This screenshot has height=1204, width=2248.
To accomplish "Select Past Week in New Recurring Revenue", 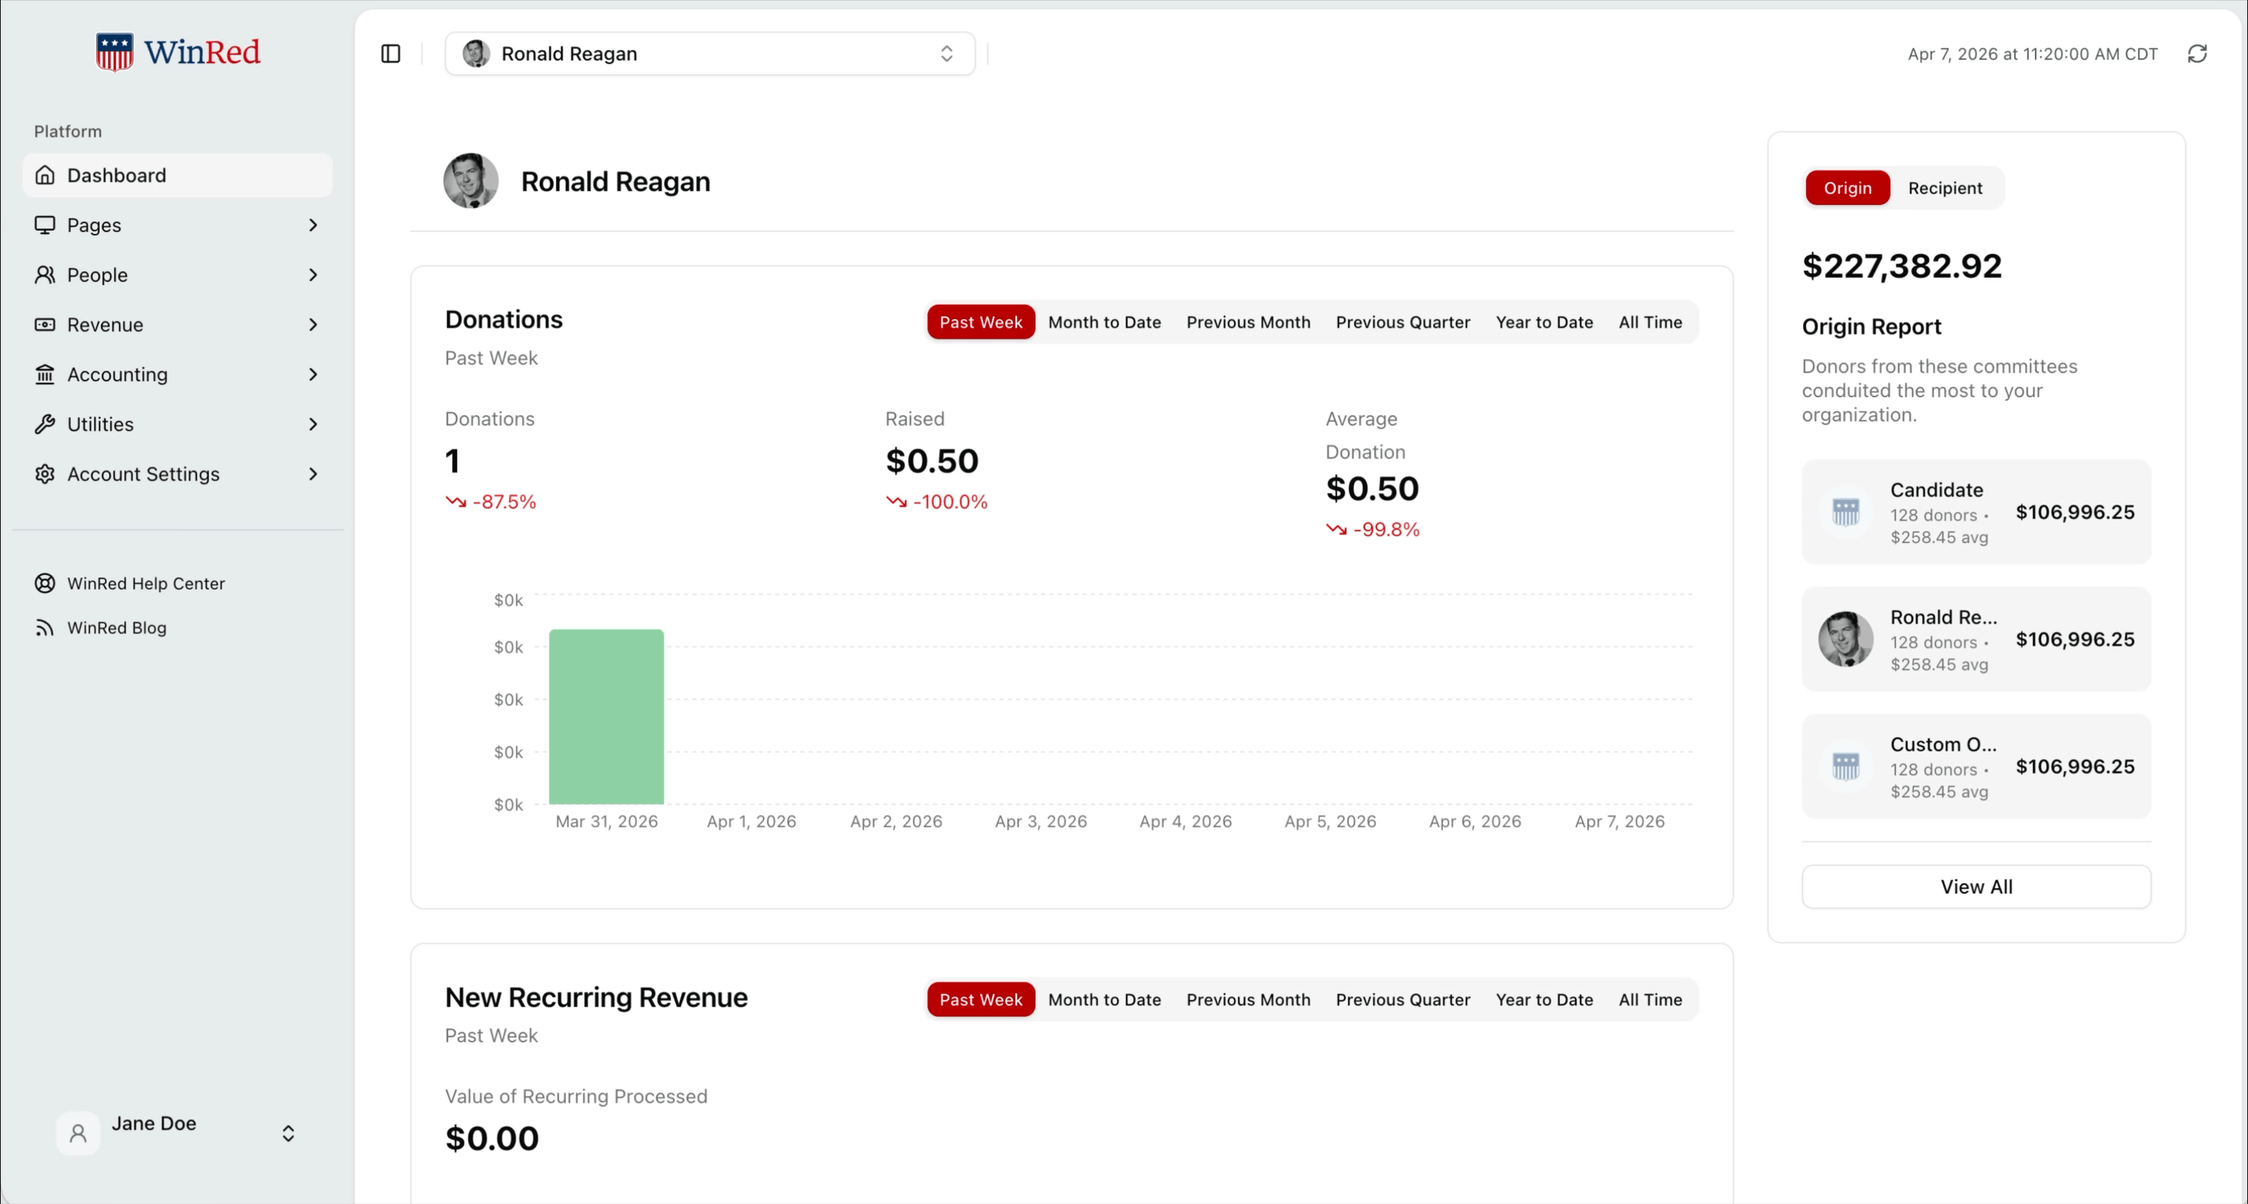I will pos(980,1000).
